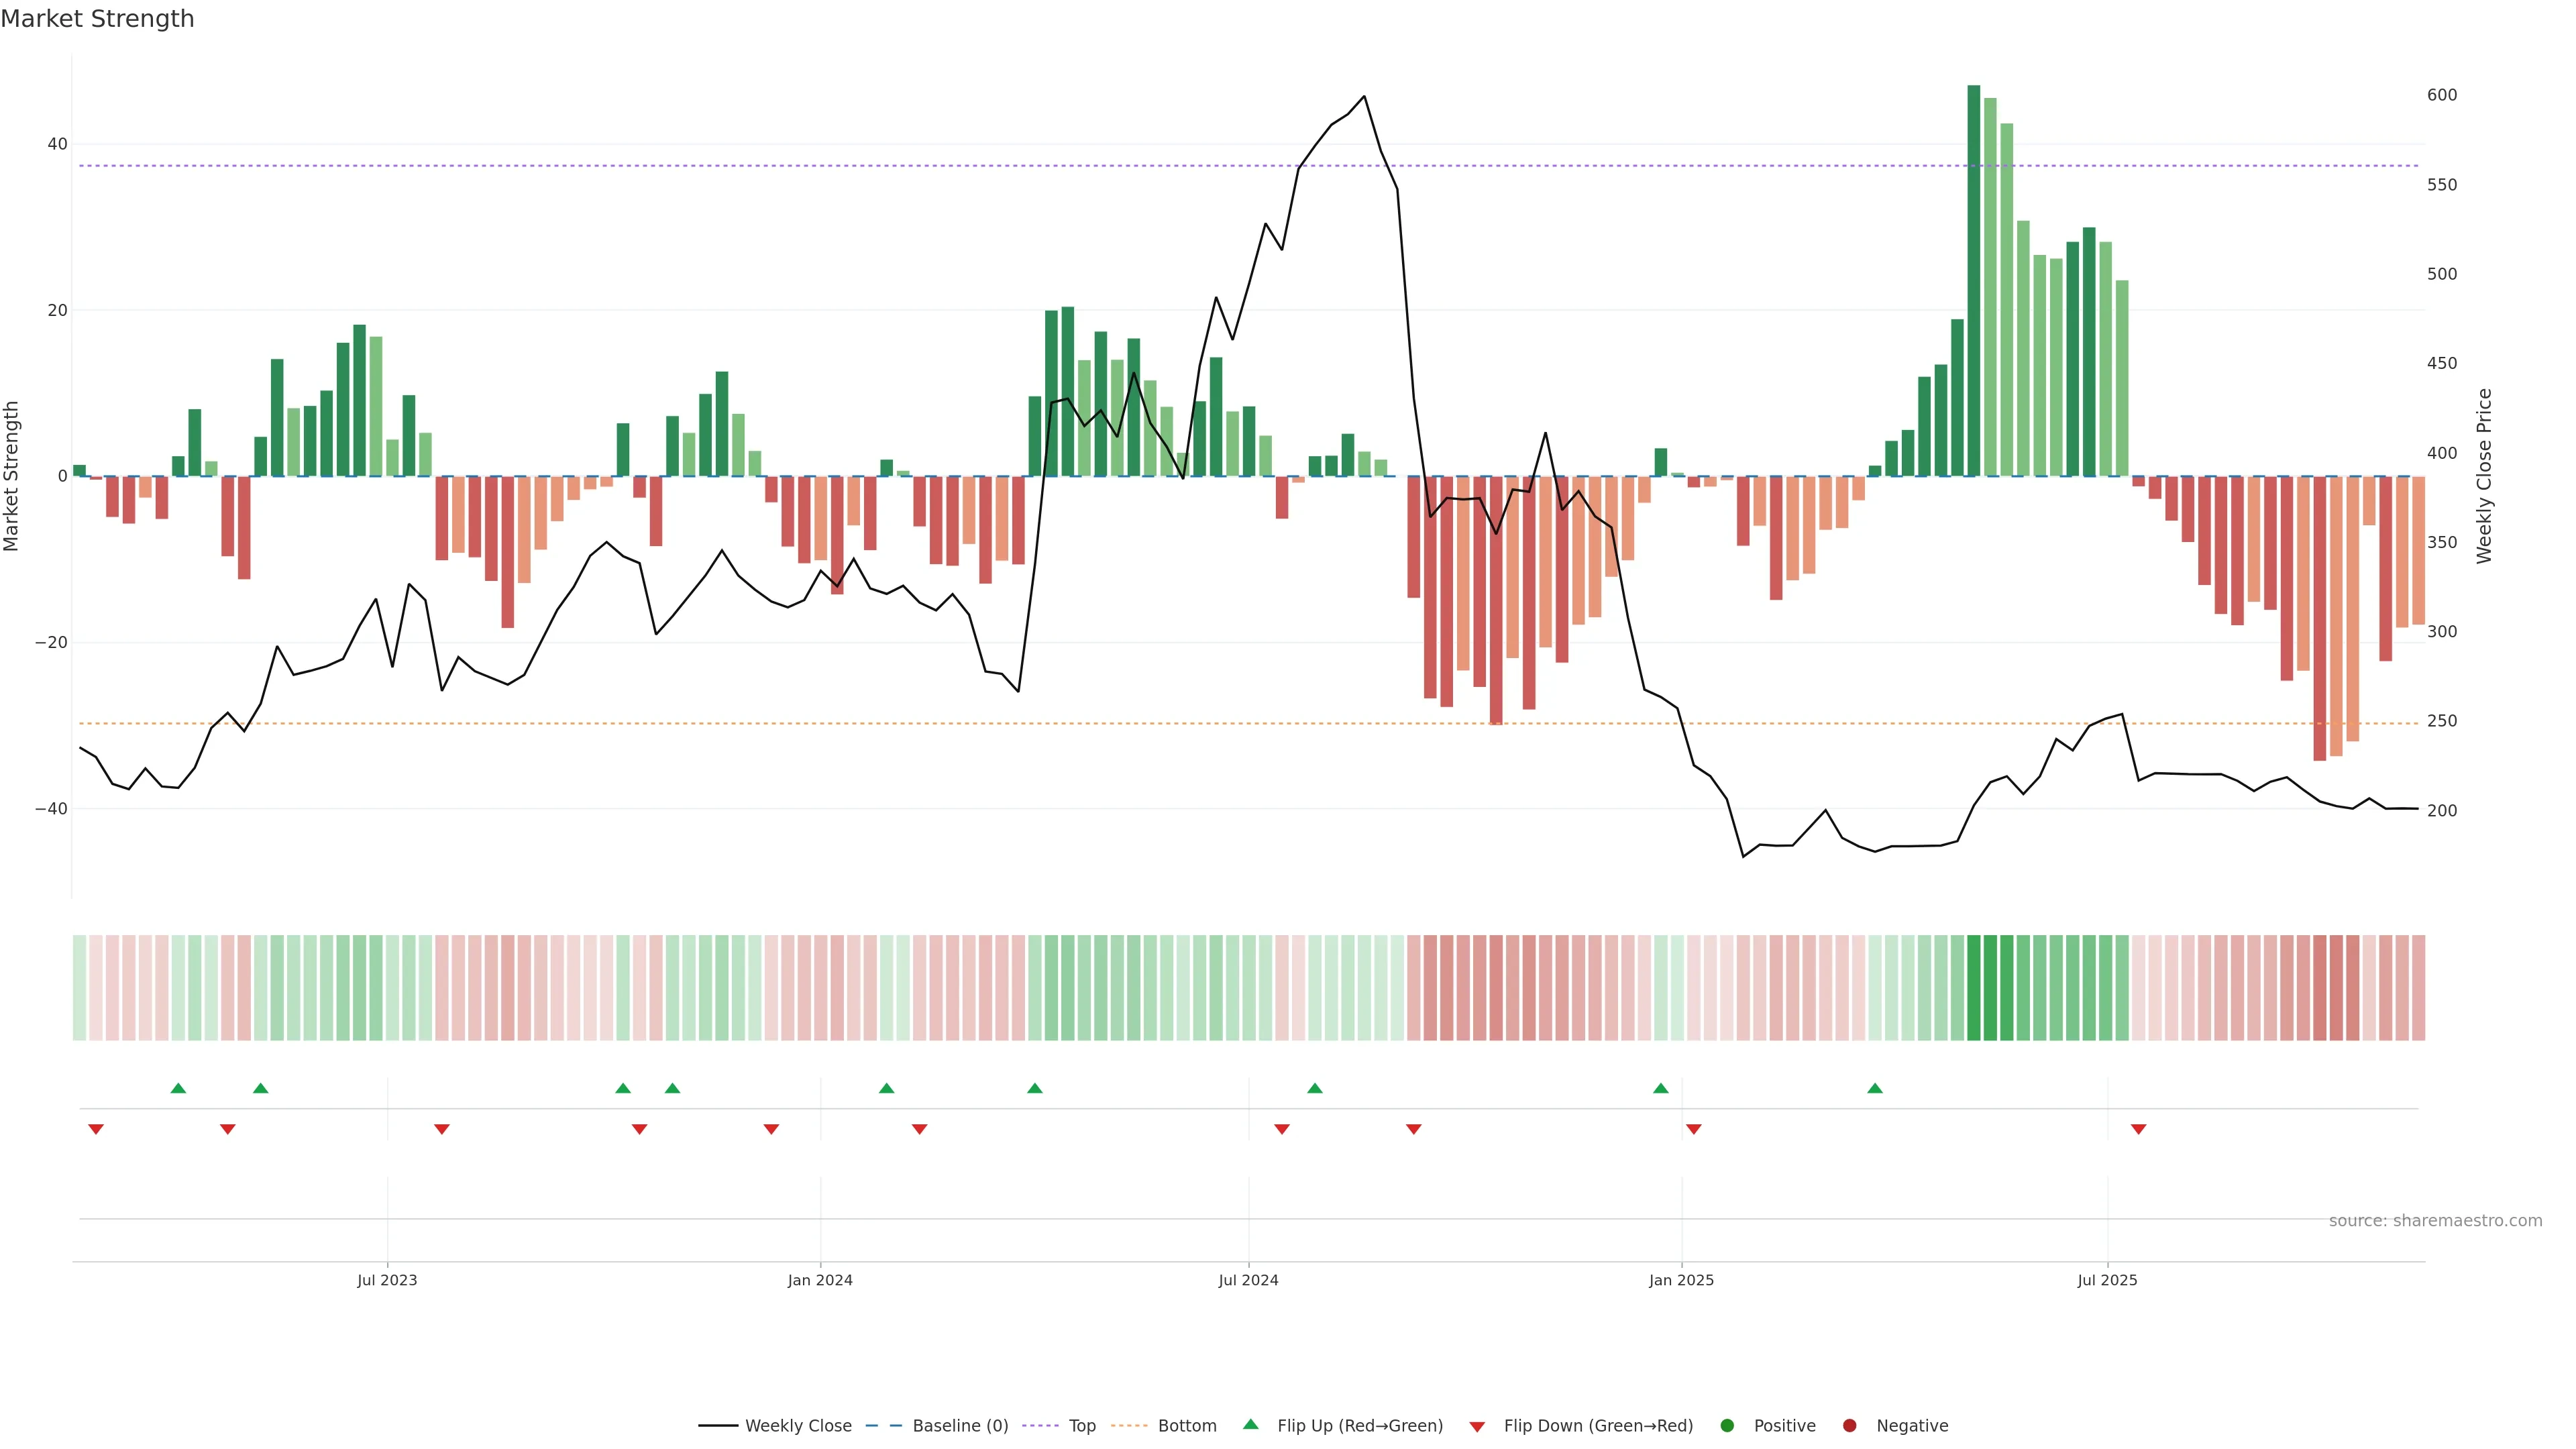2576x1449 pixels.
Task: Click the darkest green cell in the heatmap strip
Action: [1973, 987]
